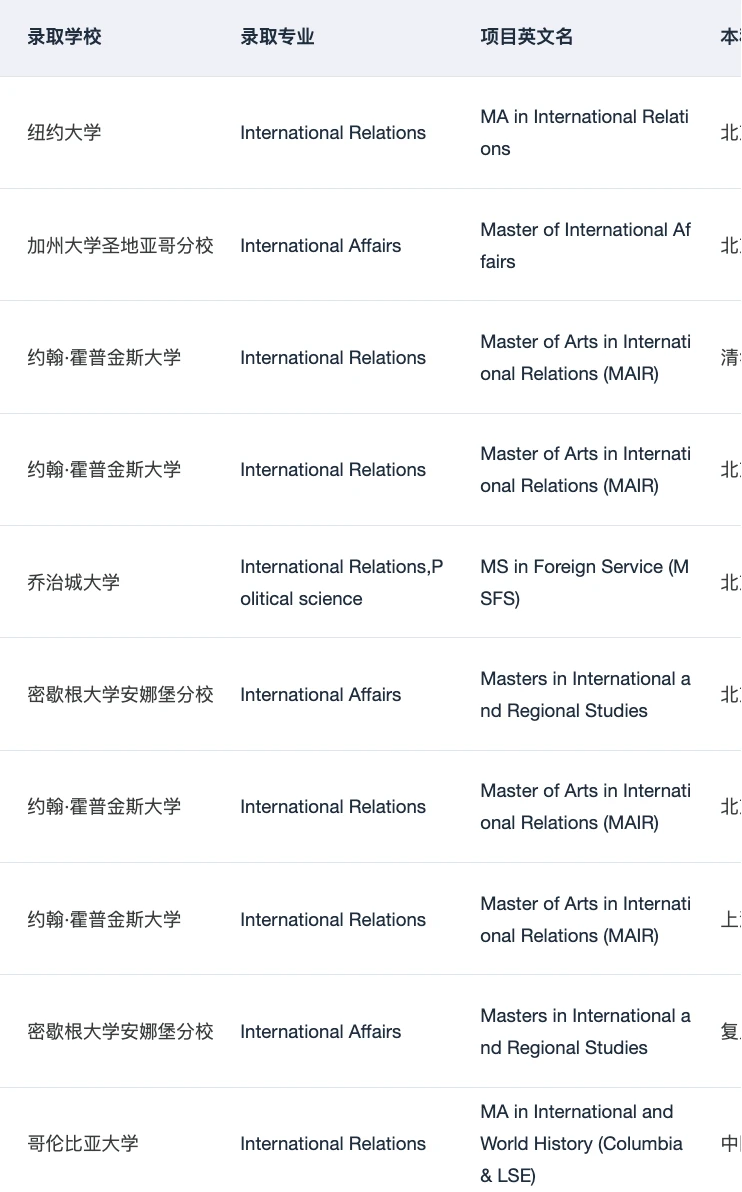Click the 录取学校 column header
The image size is (742, 1192).
(65, 36)
